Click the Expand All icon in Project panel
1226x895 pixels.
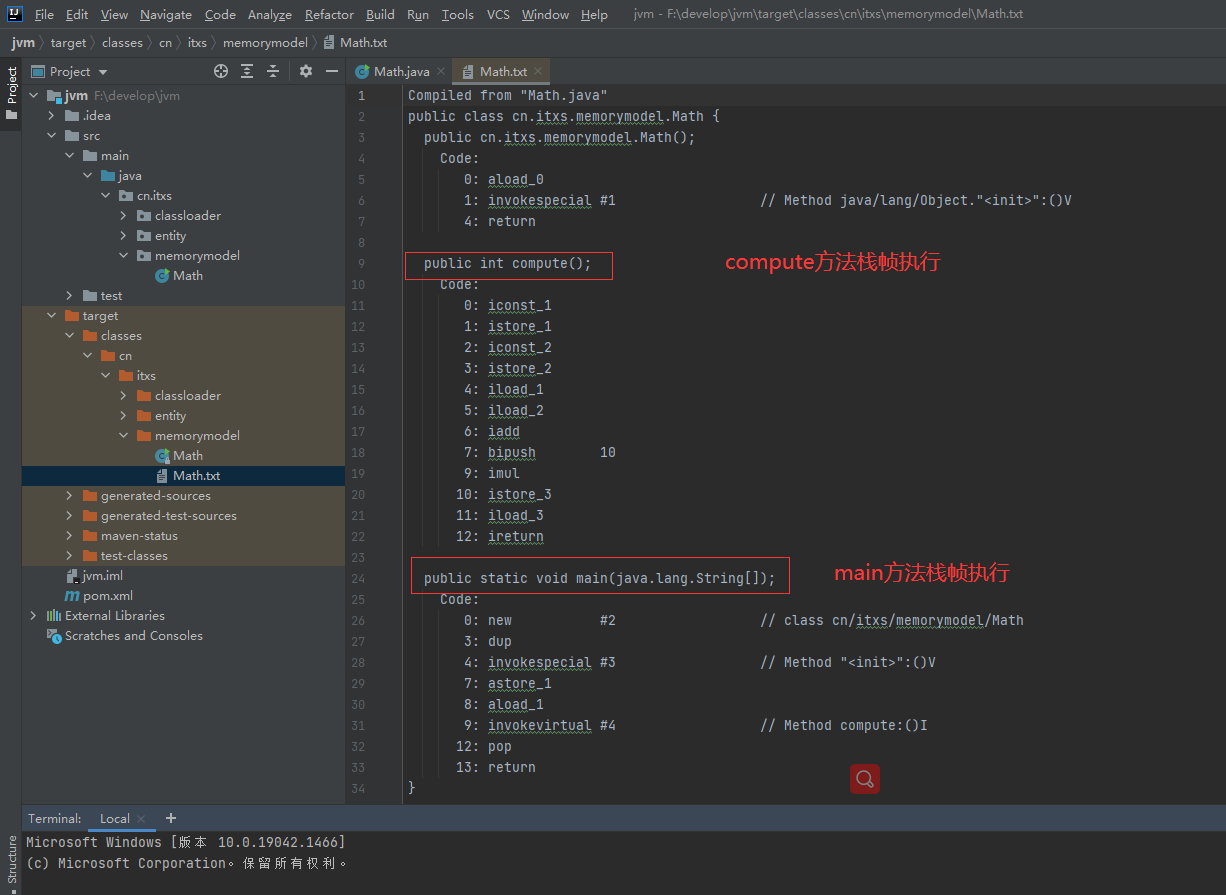click(x=247, y=71)
